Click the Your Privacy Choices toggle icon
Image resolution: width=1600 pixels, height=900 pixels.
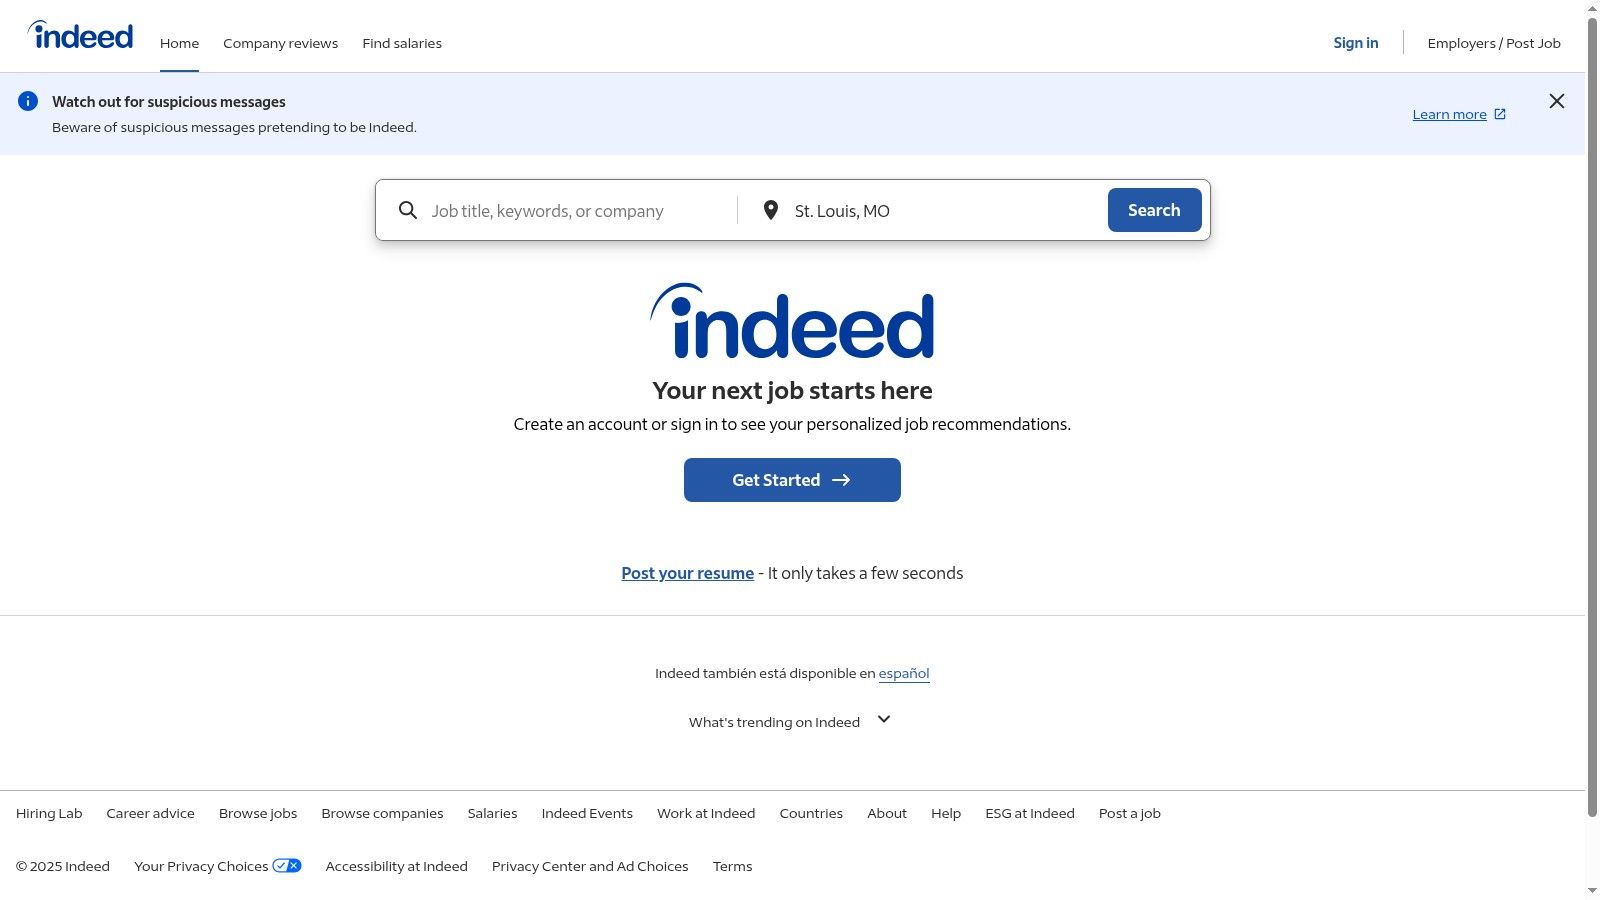pos(287,866)
